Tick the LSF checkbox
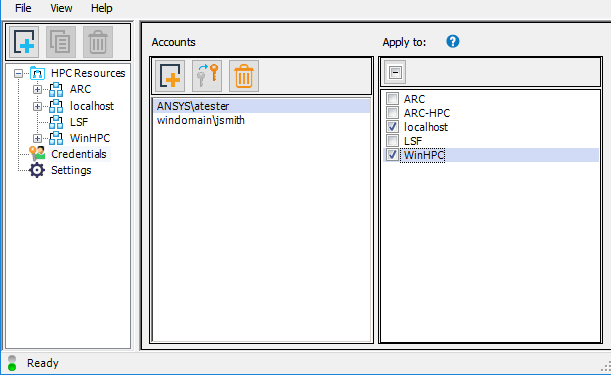The image size is (611, 375). coord(392,141)
